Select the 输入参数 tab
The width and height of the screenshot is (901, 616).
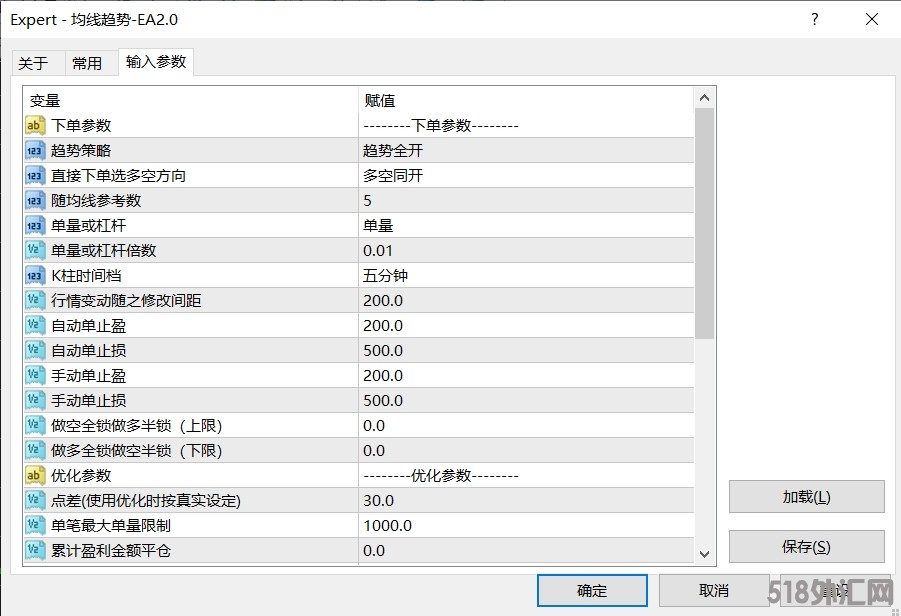pos(156,61)
